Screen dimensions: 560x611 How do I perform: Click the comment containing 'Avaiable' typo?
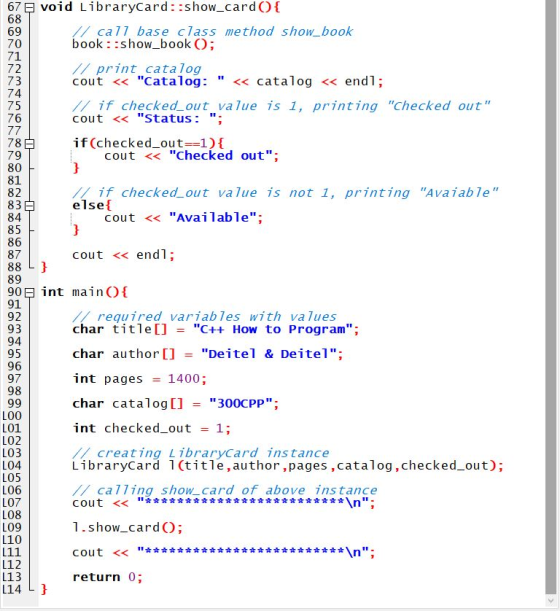coord(285,193)
